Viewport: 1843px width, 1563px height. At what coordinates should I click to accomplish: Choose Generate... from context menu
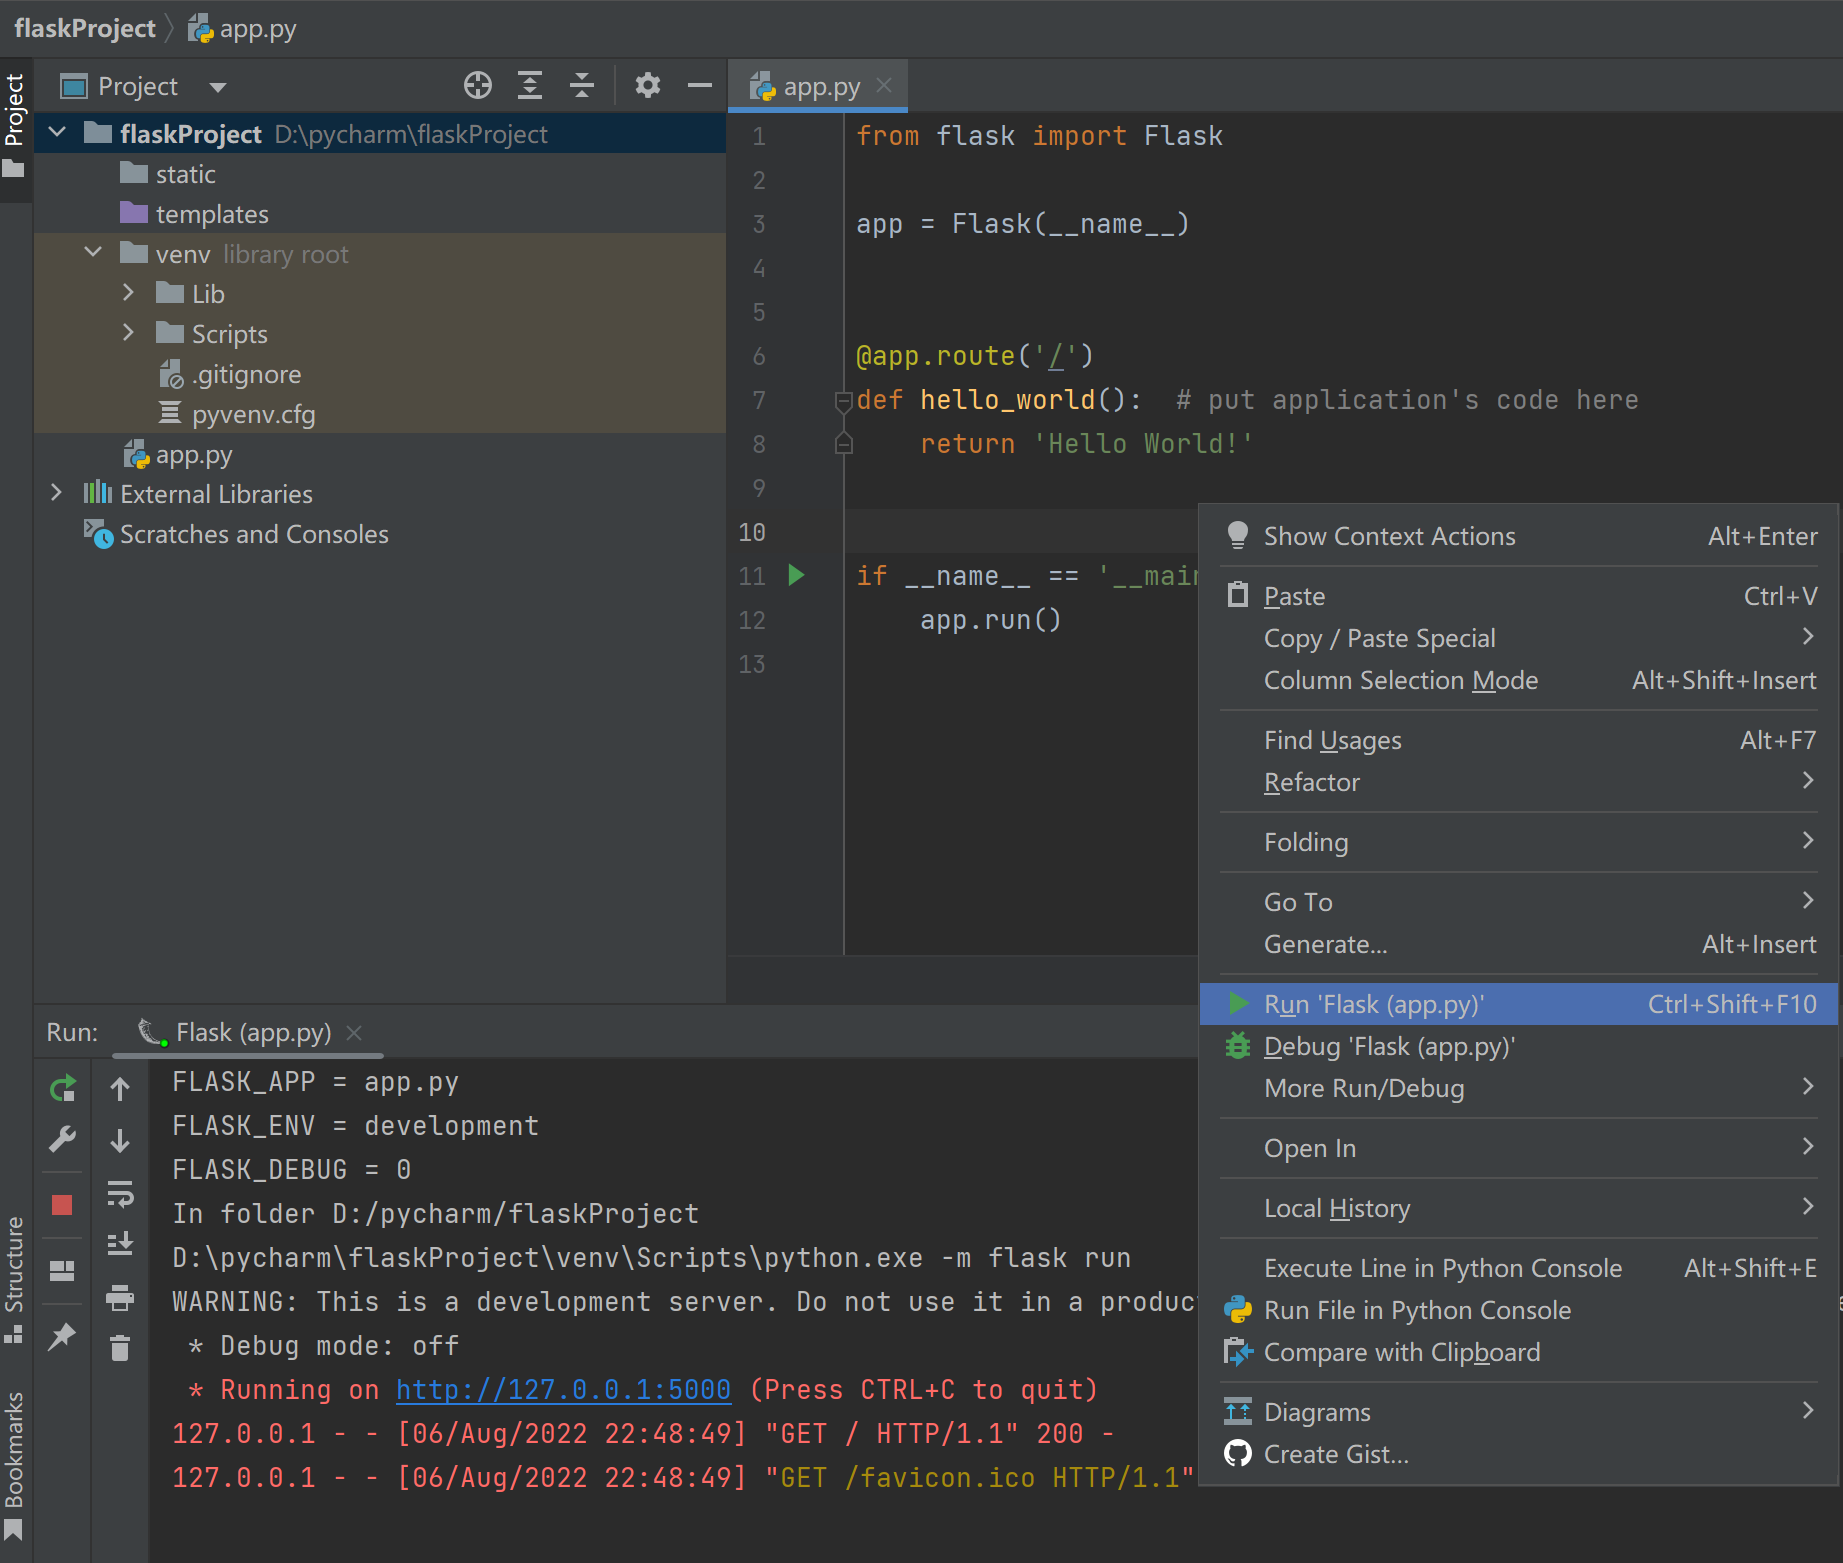click(x=1519, y=944)
